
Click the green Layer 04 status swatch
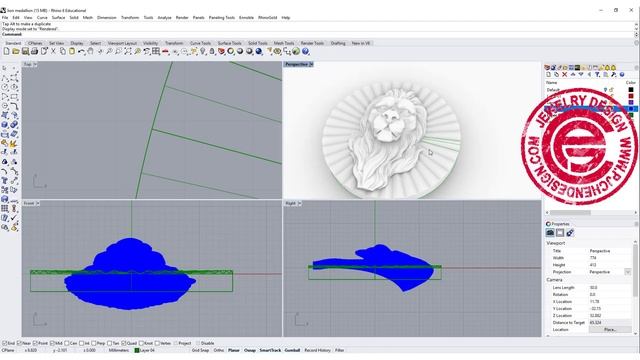(137, 350)
